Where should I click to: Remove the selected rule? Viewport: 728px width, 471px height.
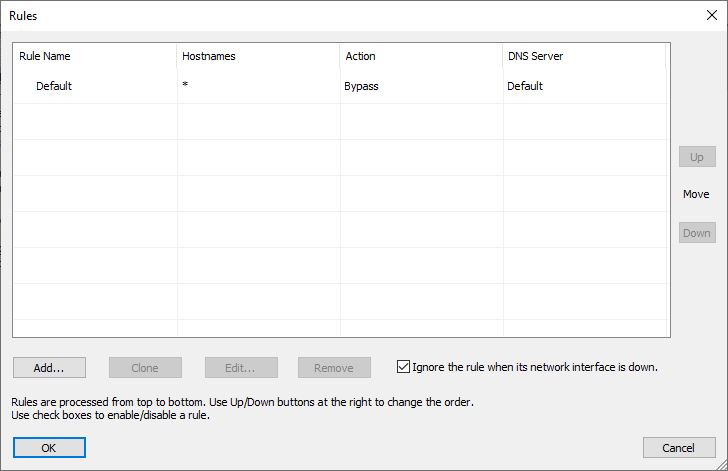(334, 368)
